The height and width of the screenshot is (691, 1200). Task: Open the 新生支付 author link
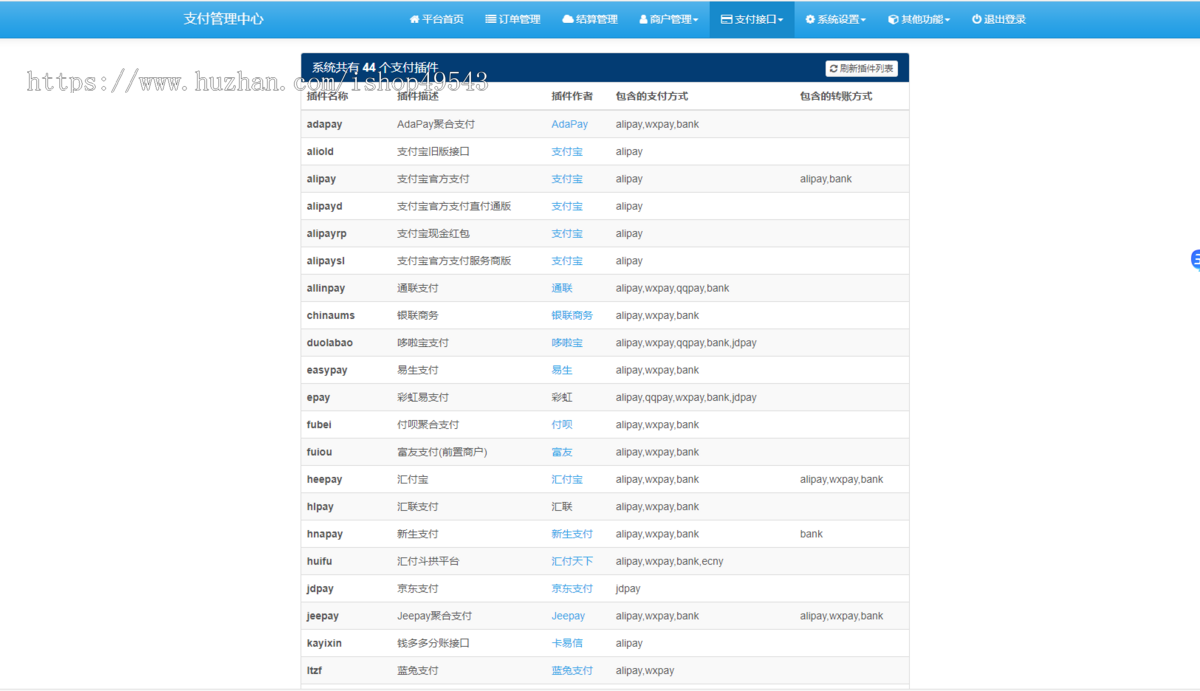tap(572, 534)
